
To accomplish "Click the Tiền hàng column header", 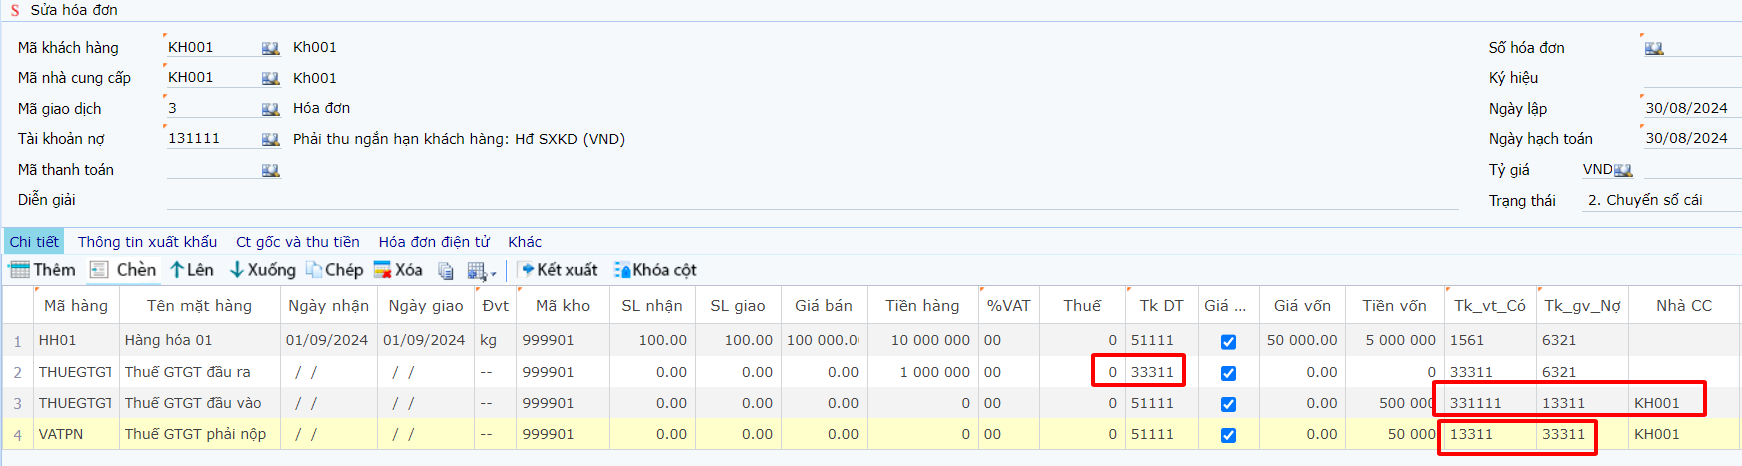I will (921, 306).
